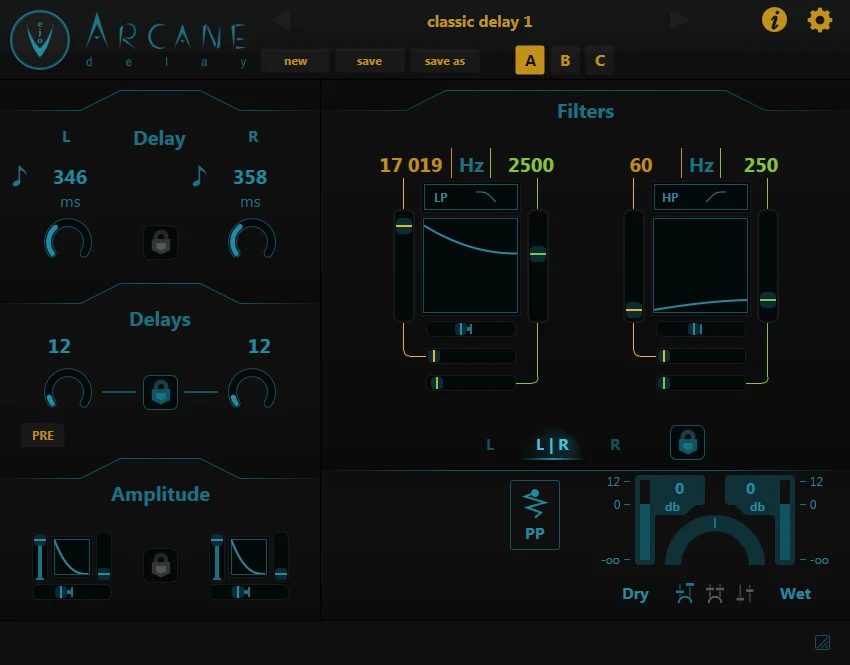Click HP filter start frequency vertical slider
Viewport: 850px width, 665px height.
[634, 266]
